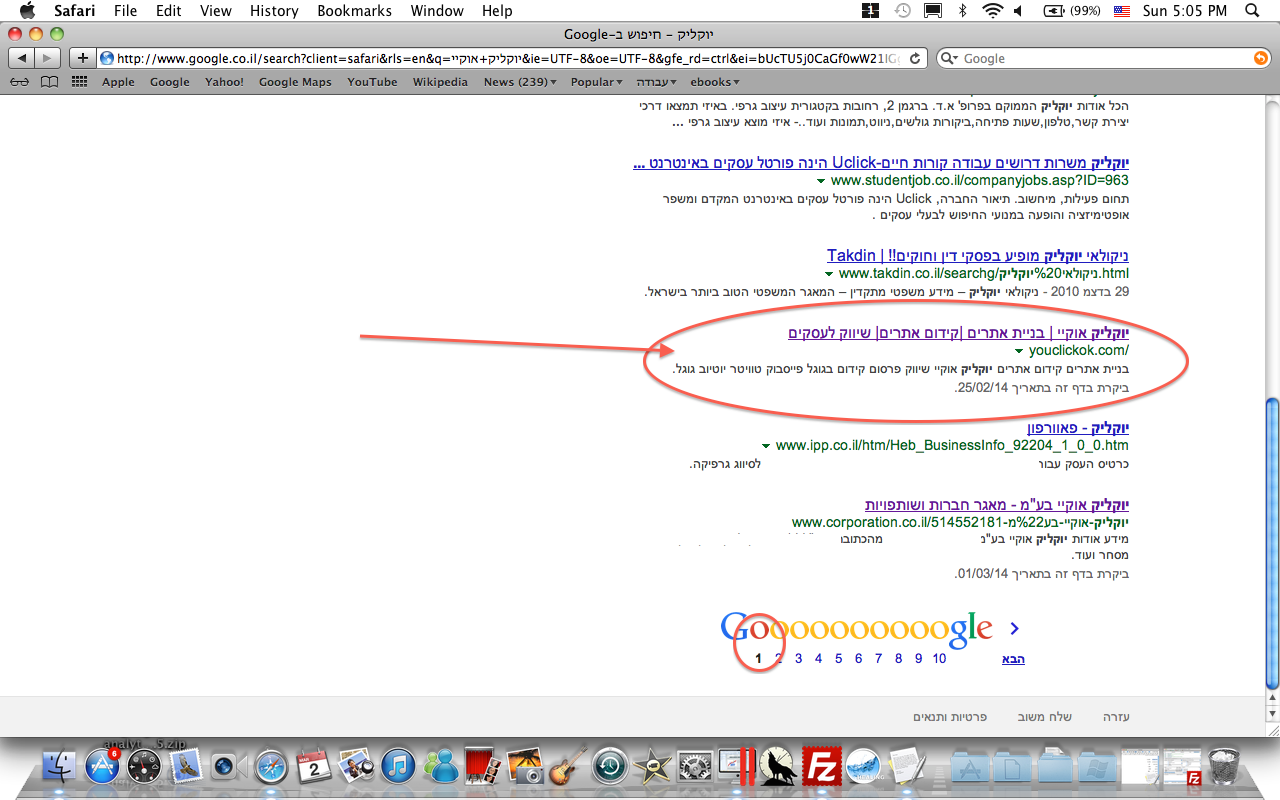Open Dashboard from the Dock
This screenshot has width=1280, height=800.
point(144,767)
